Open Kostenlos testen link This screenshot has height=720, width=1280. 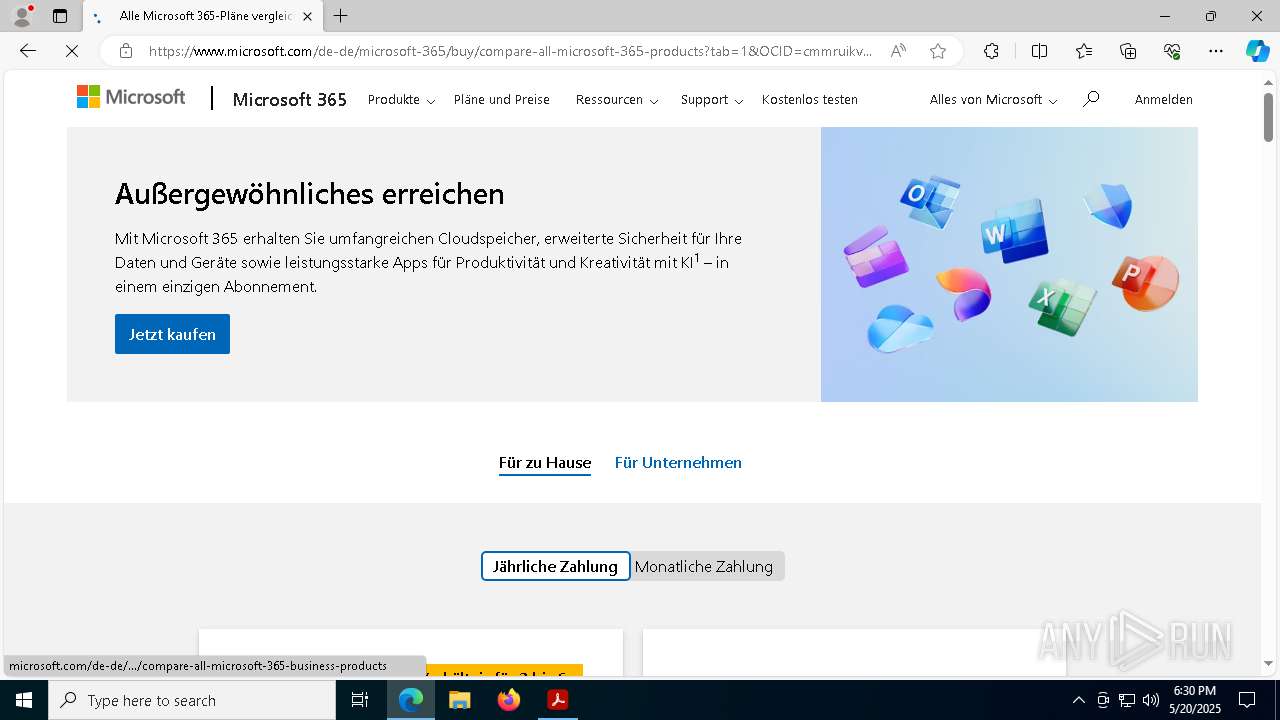tap(809, 100)
